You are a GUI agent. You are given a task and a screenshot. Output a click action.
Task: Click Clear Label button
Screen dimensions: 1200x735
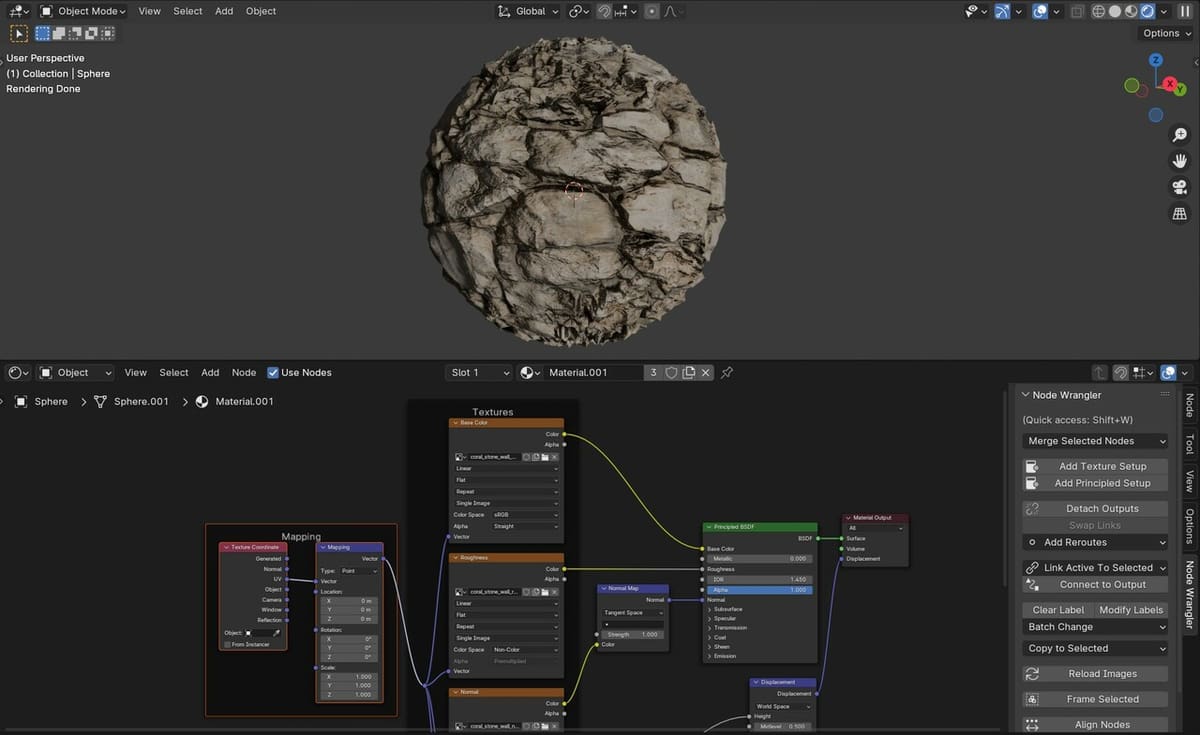point(1058,610)
